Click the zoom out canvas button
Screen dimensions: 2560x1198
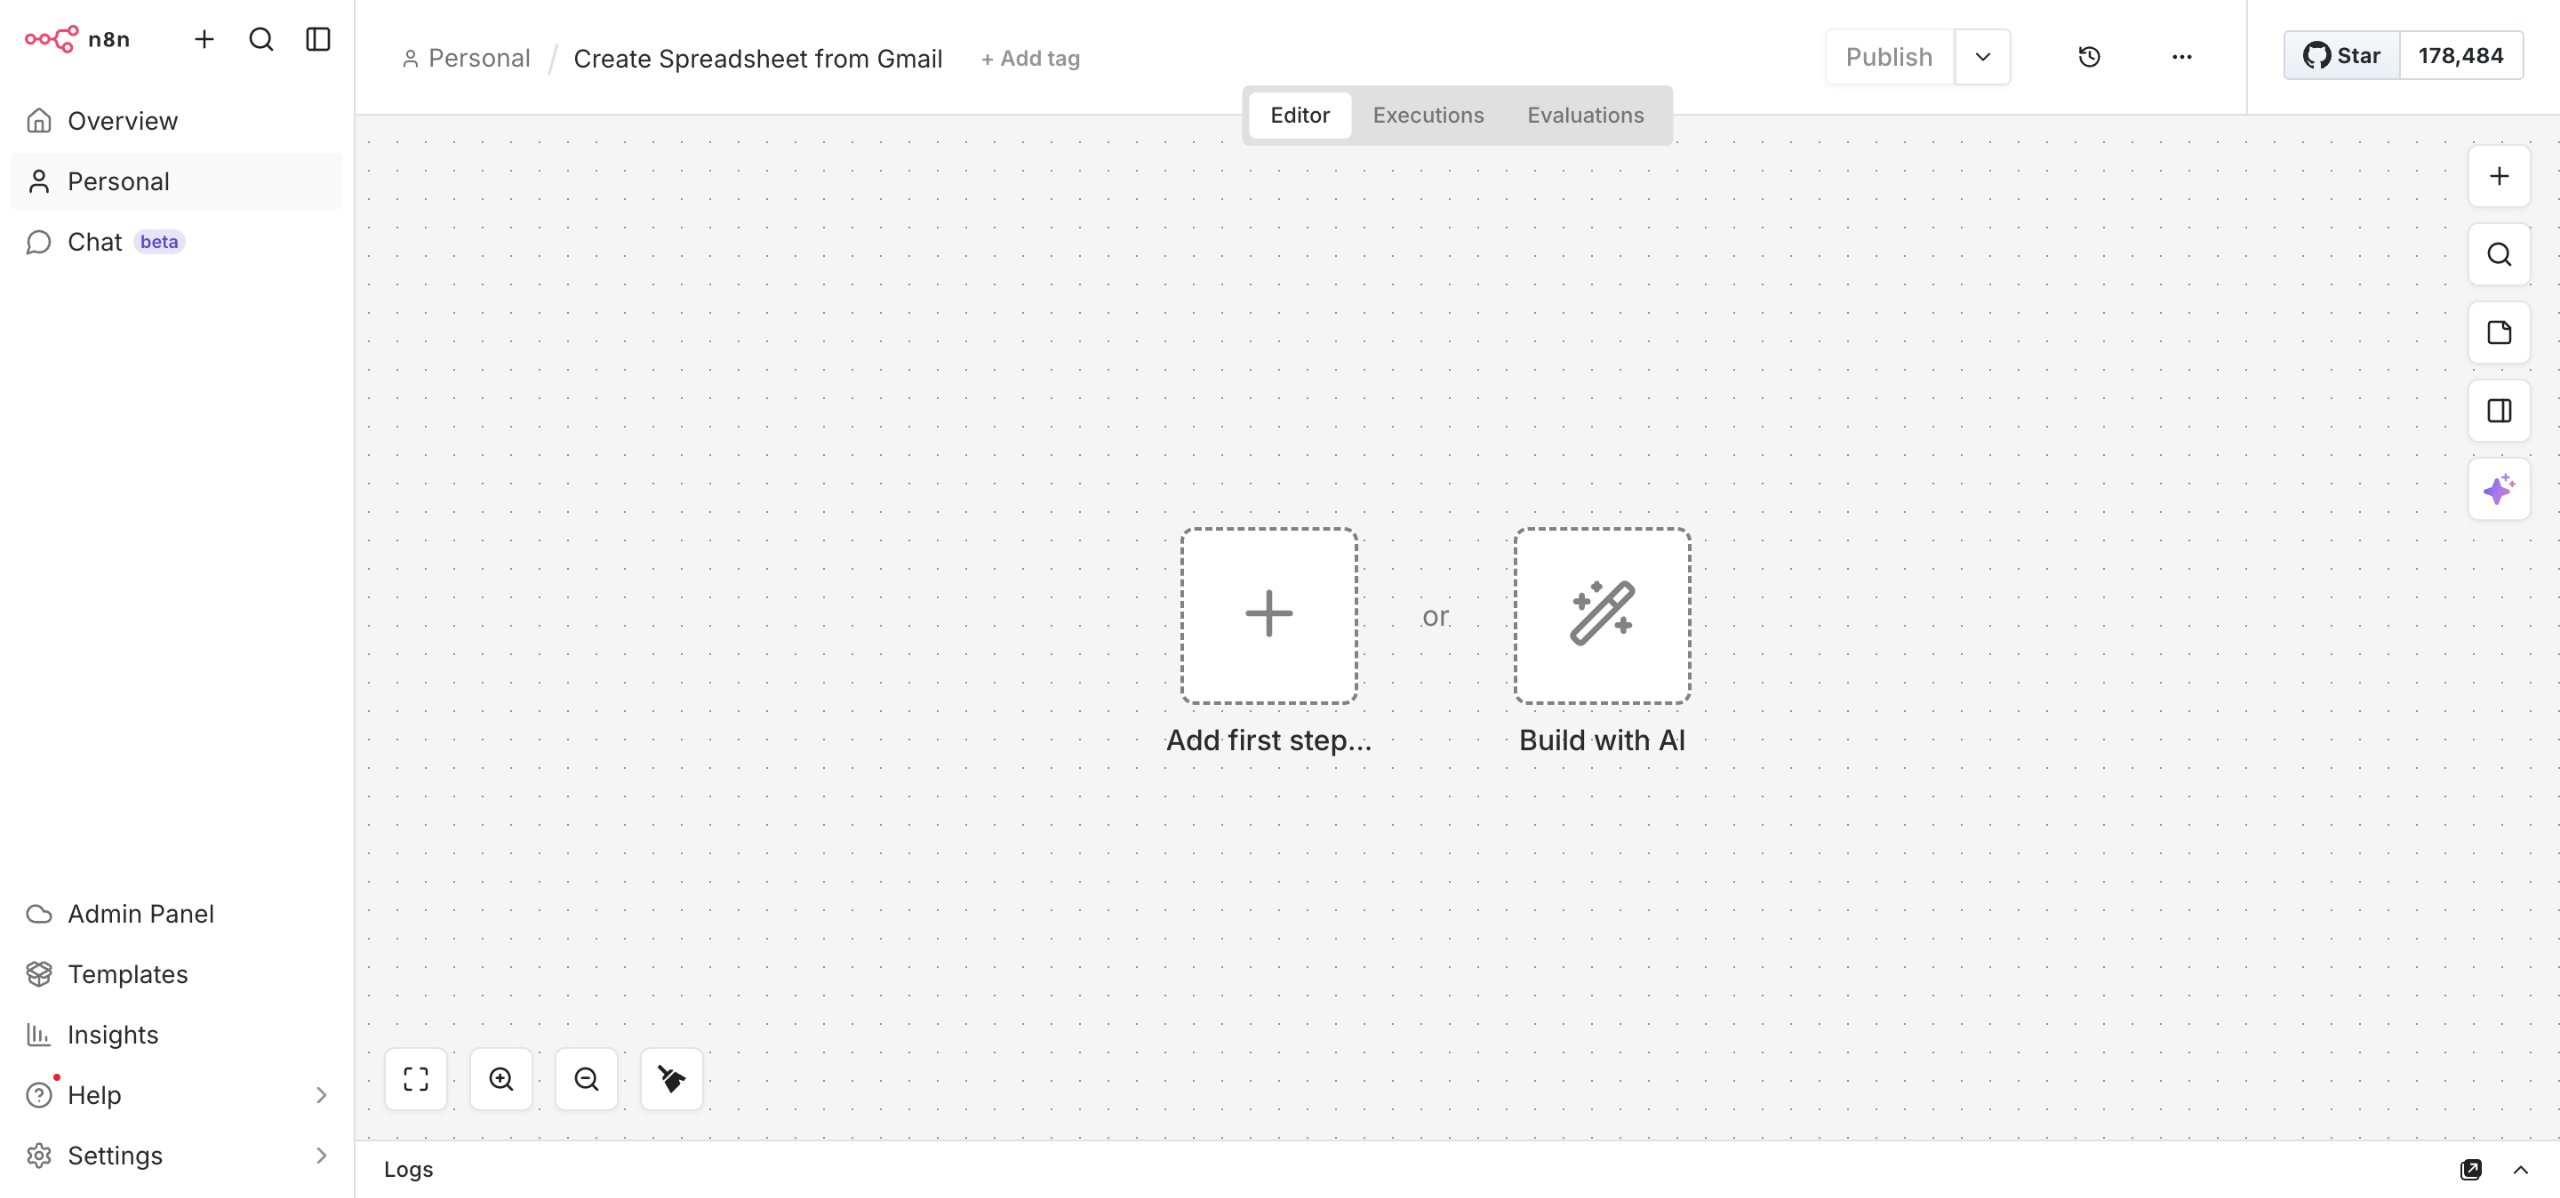pos(586,1079)
